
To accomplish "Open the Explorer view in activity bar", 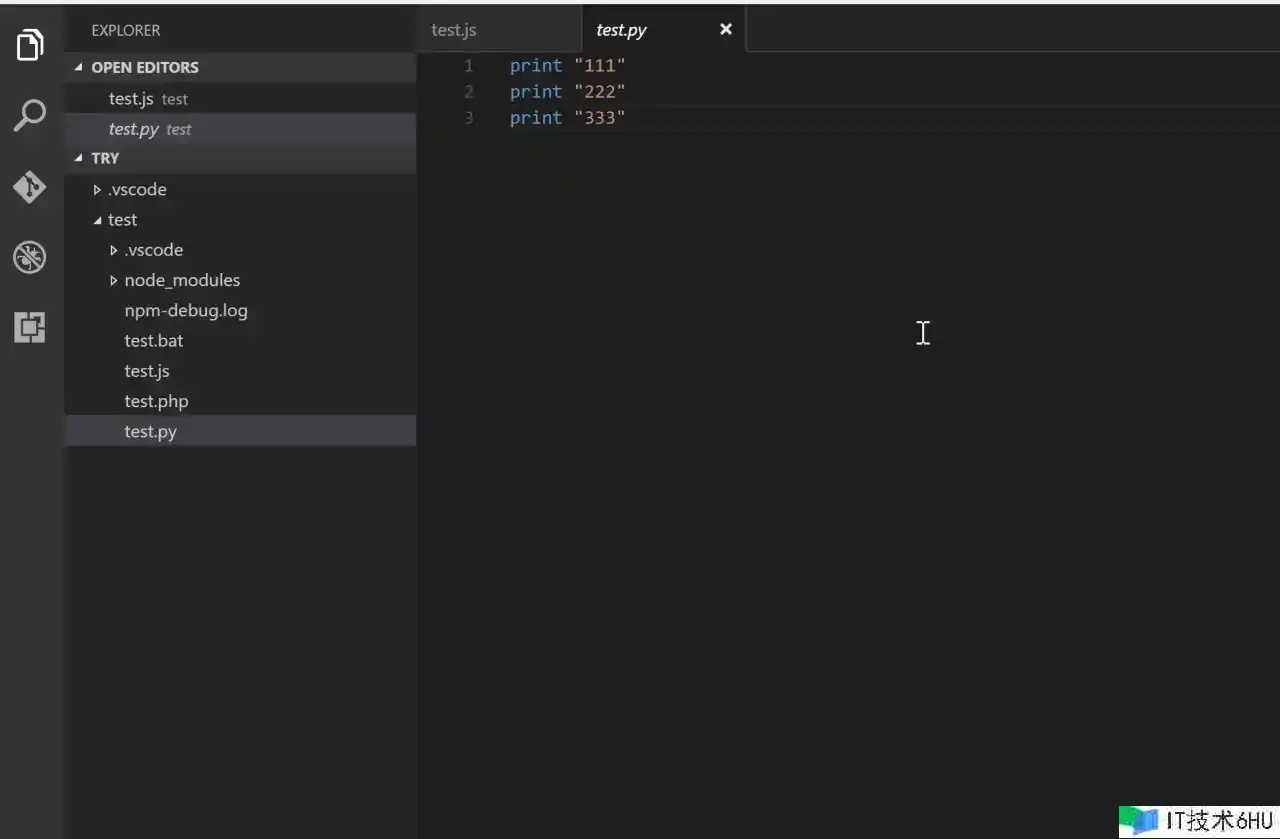I will pyautogui.click(x=30, y=45).
